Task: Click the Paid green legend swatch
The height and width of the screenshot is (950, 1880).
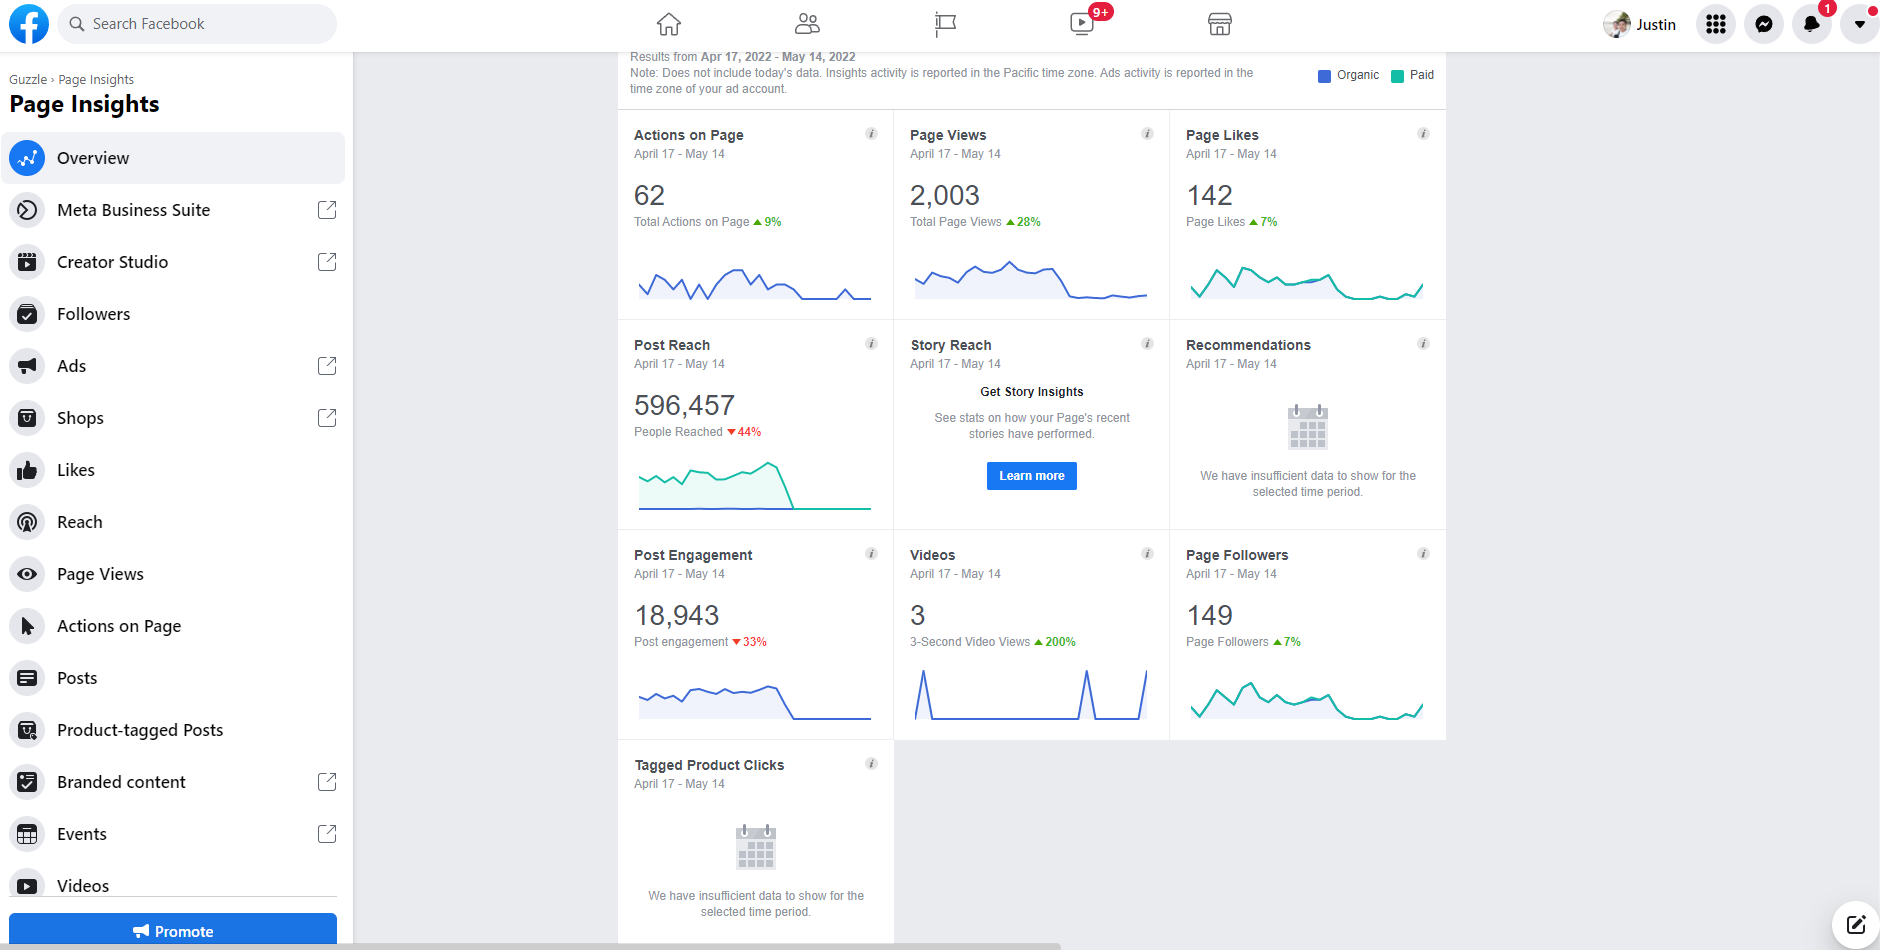Action: coord(1397,76)
